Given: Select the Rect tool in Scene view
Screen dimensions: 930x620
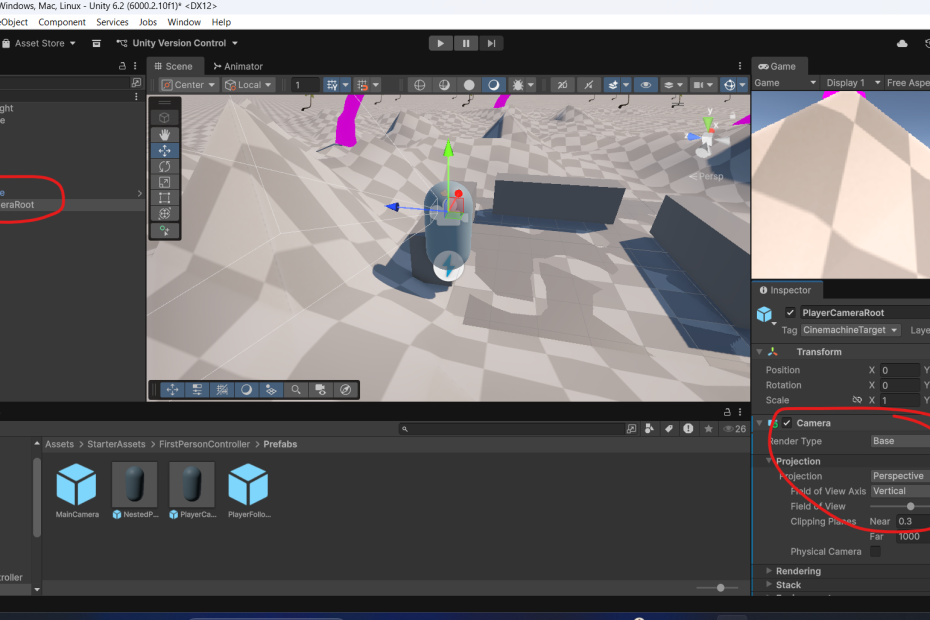Looking at the screenshot, I should pos(165,198).
